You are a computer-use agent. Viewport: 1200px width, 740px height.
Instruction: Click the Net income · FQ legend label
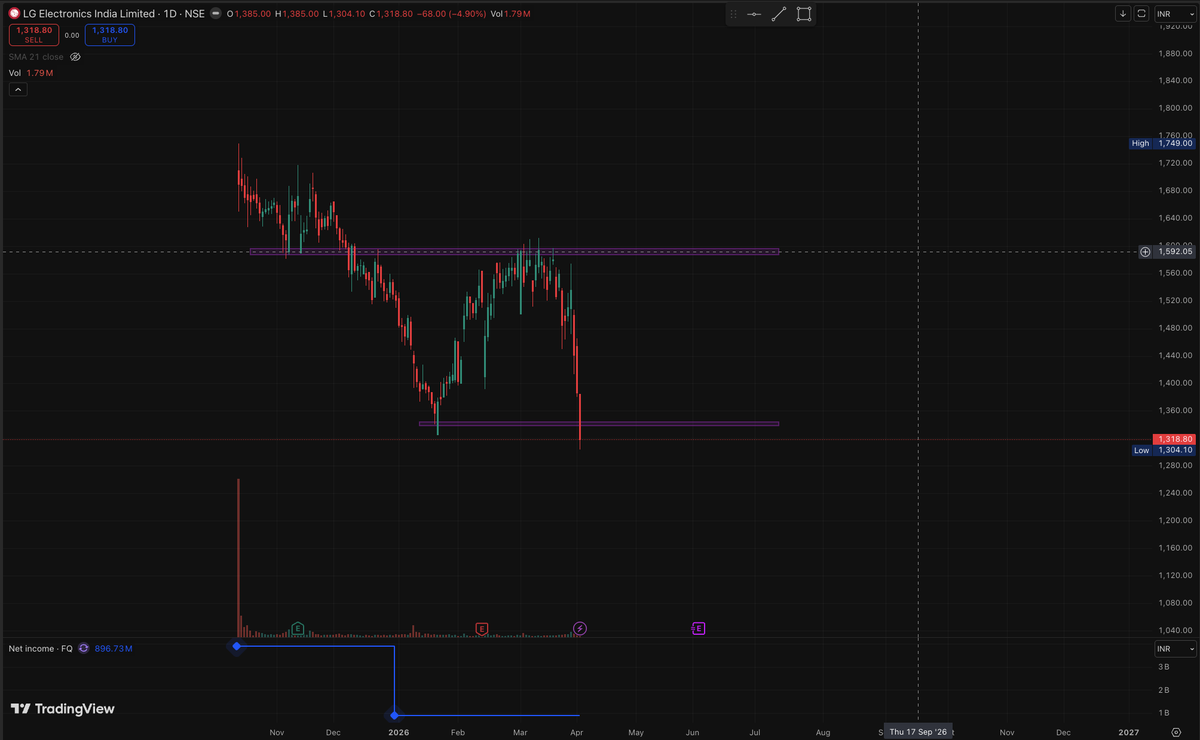click(40, 649)
